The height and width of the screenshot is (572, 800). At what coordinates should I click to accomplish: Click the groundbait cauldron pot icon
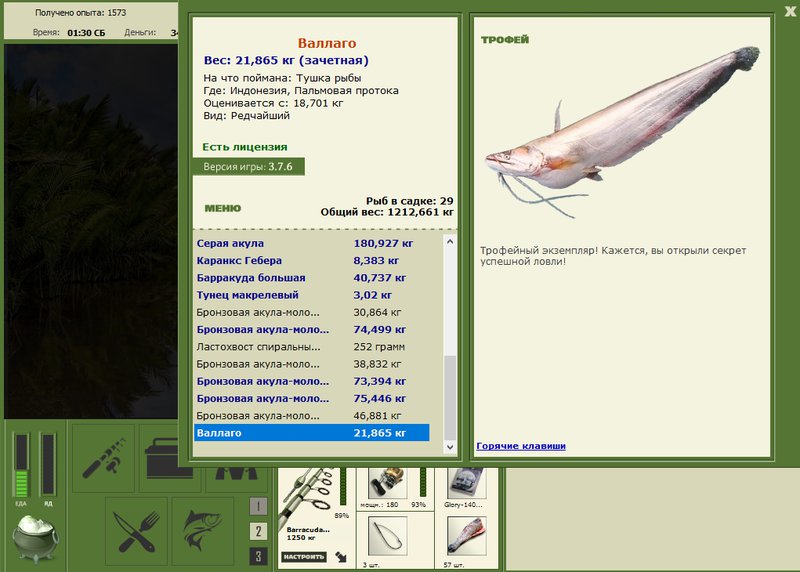35,538
